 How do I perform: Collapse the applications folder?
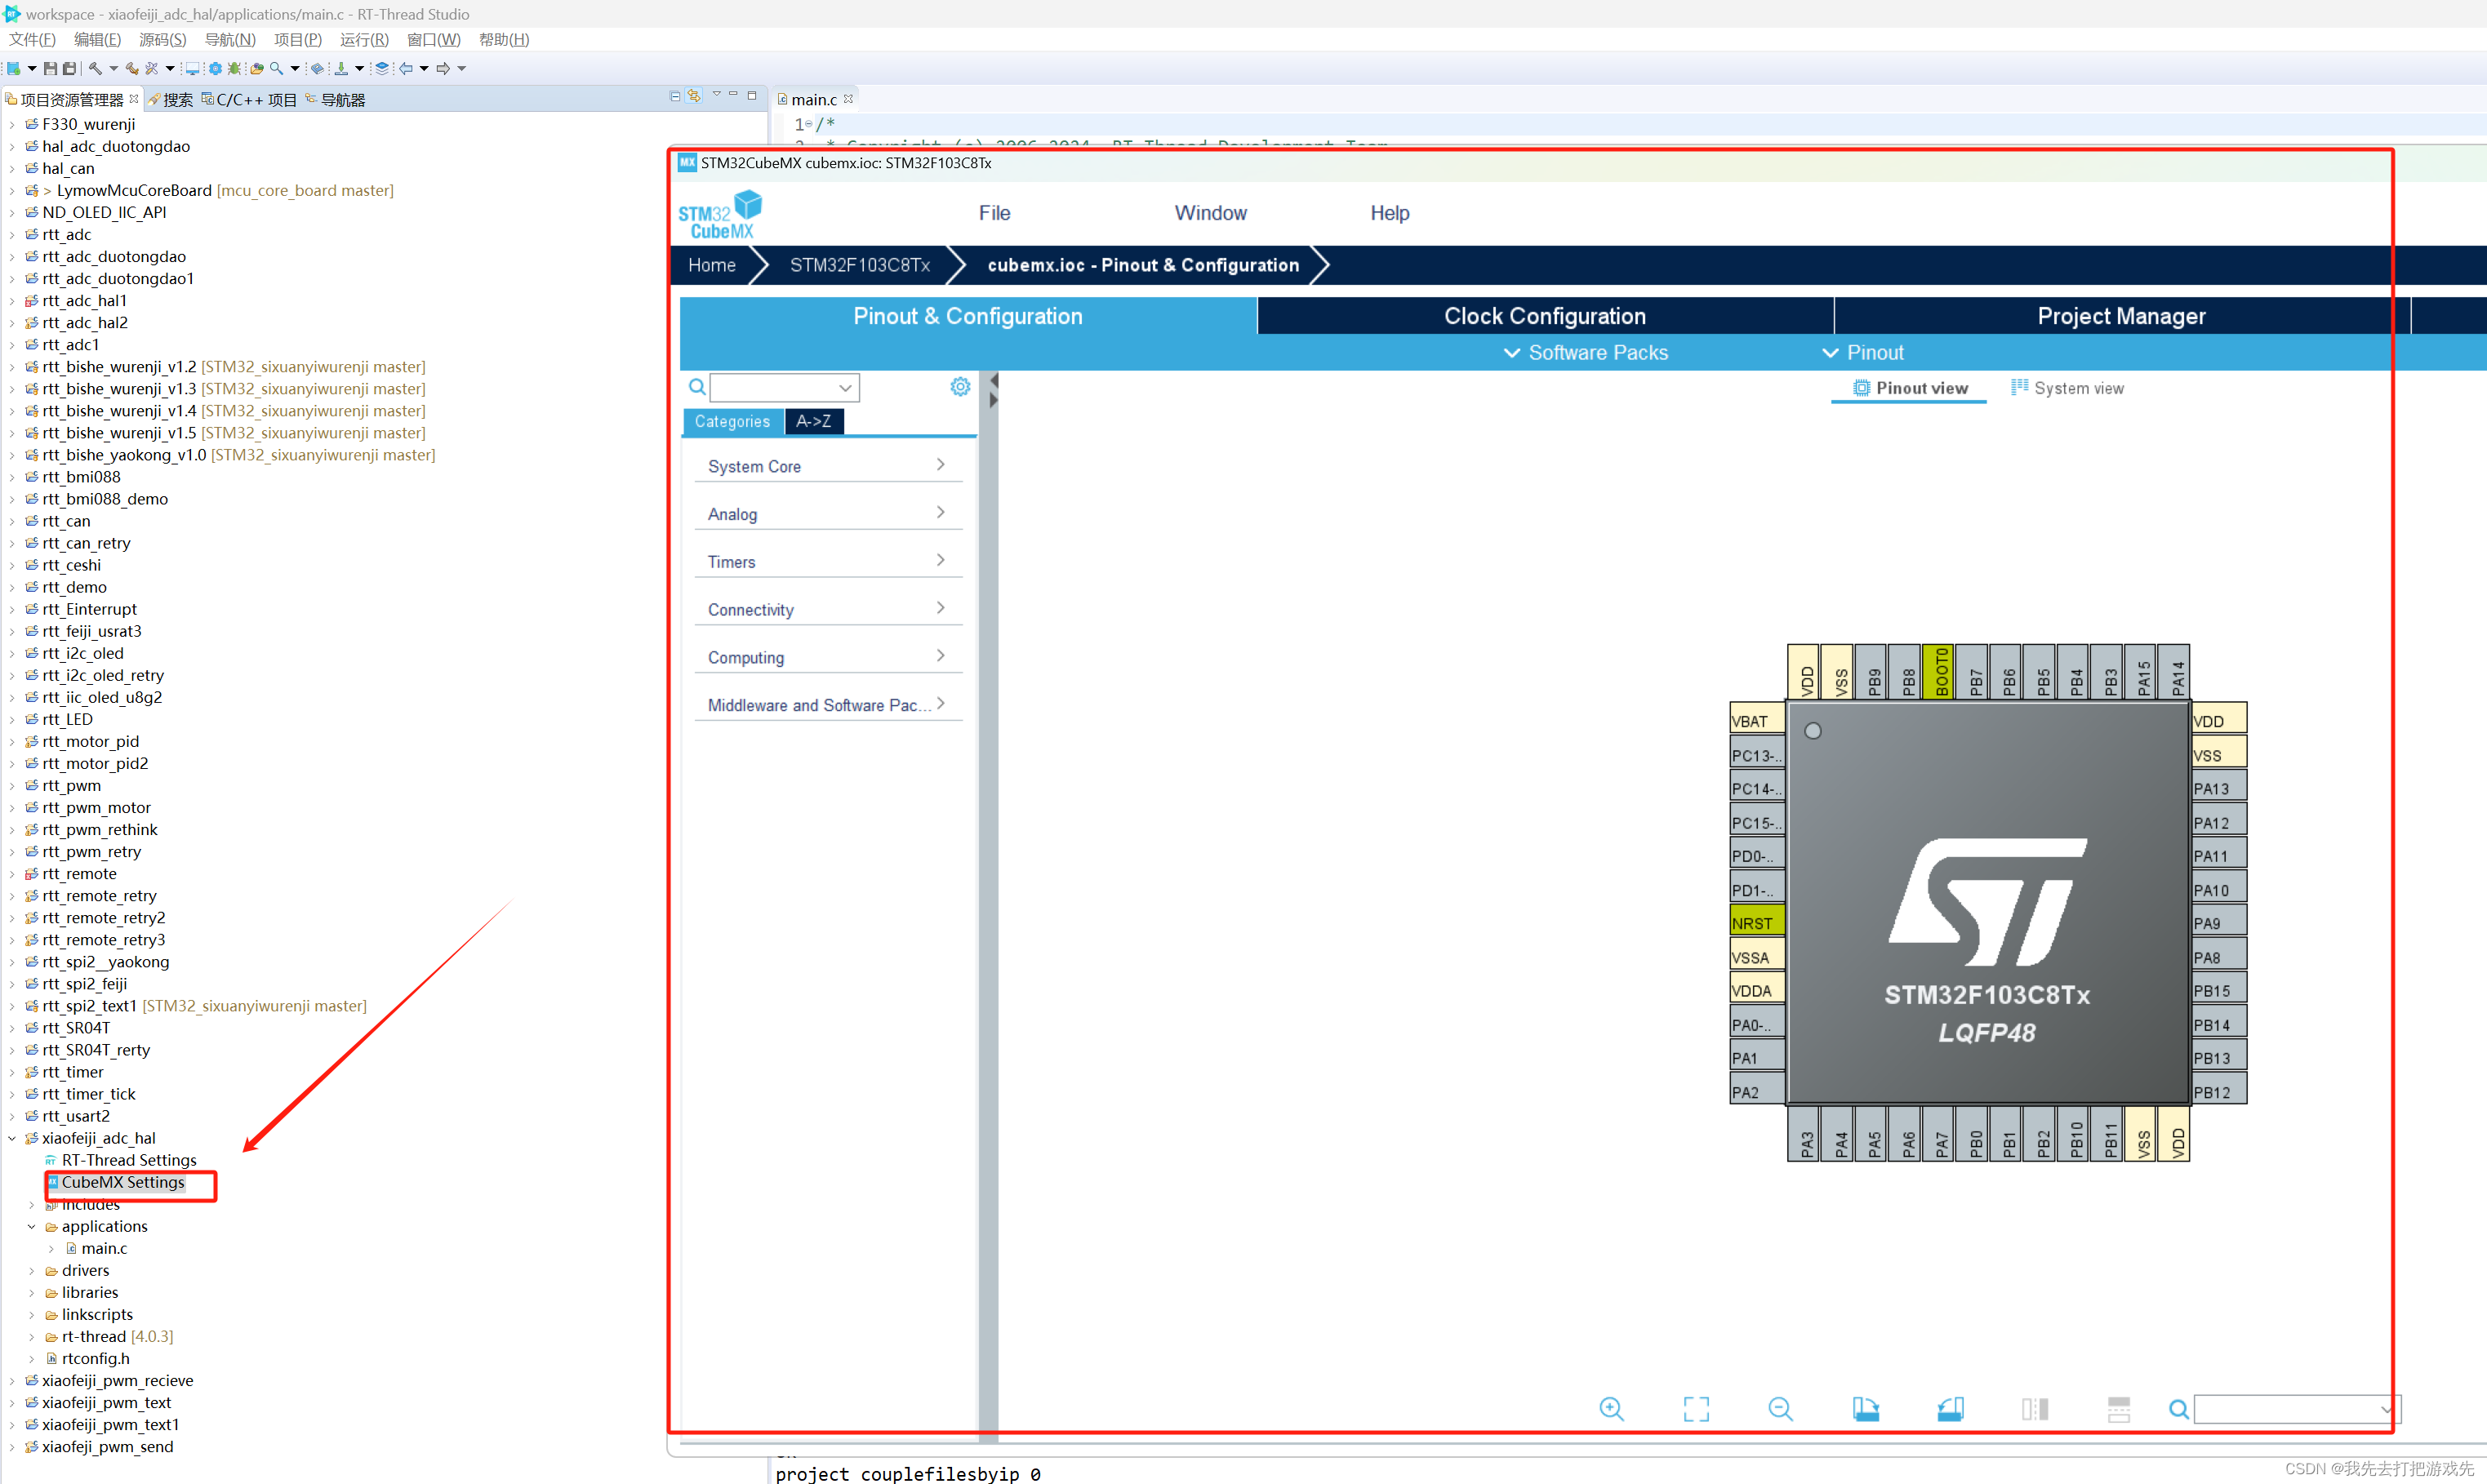pos(31,1226)
